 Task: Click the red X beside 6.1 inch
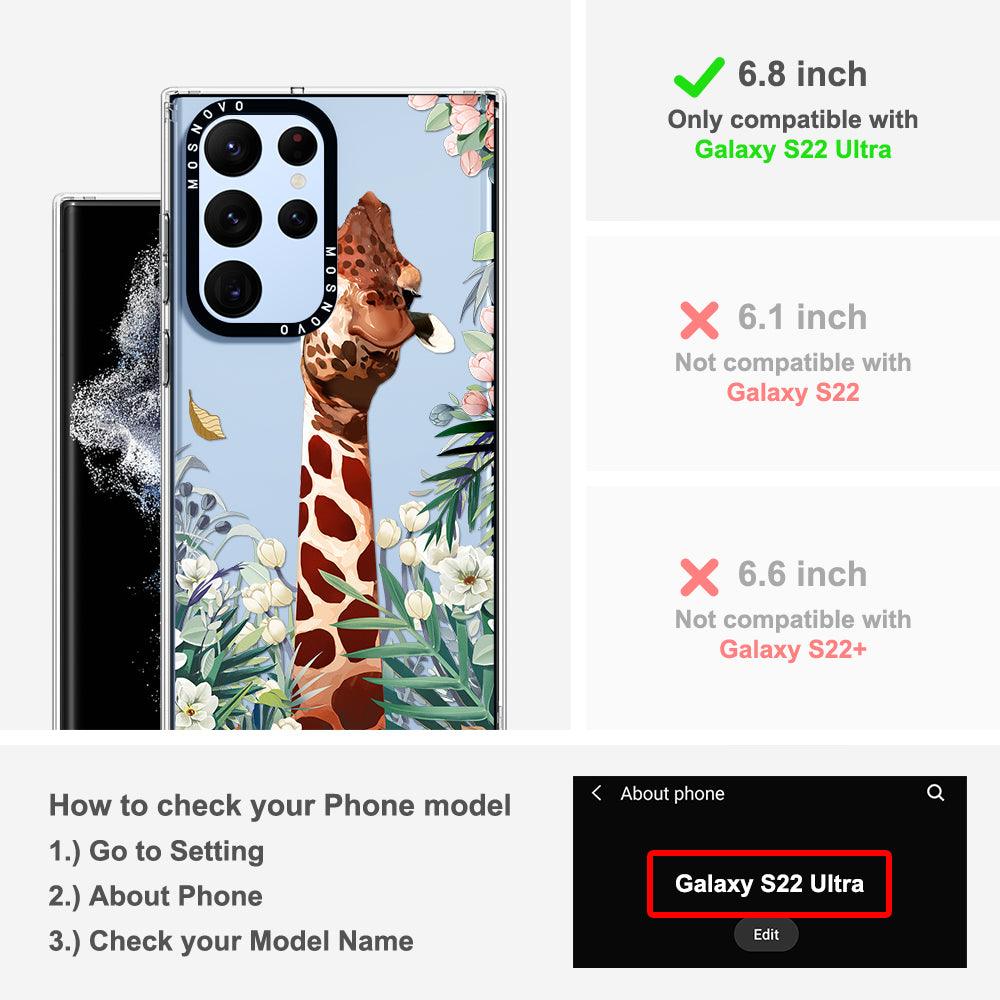699,320
